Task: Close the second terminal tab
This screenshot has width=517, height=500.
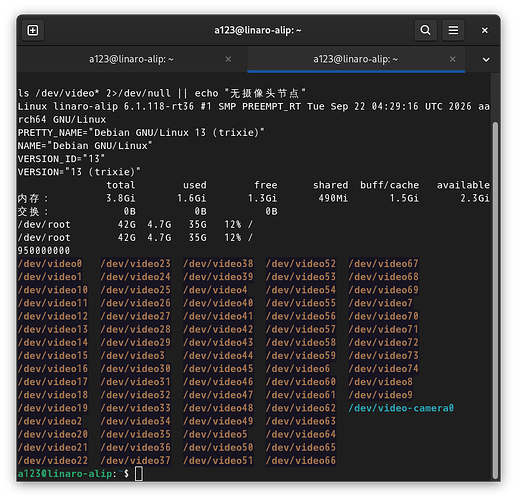Action: pyautogui.click(x=452, y=59)
